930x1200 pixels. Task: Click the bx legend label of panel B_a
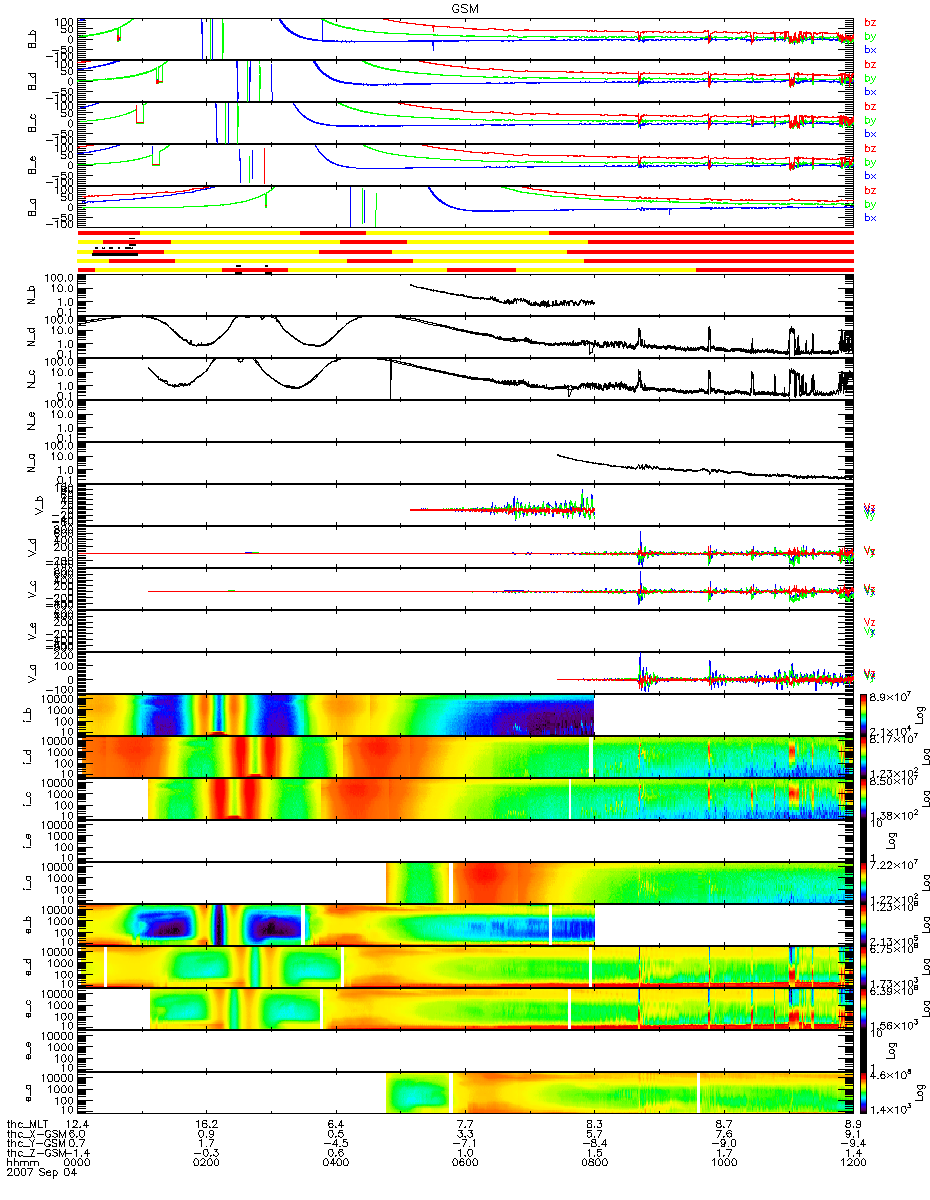[870, 217]
